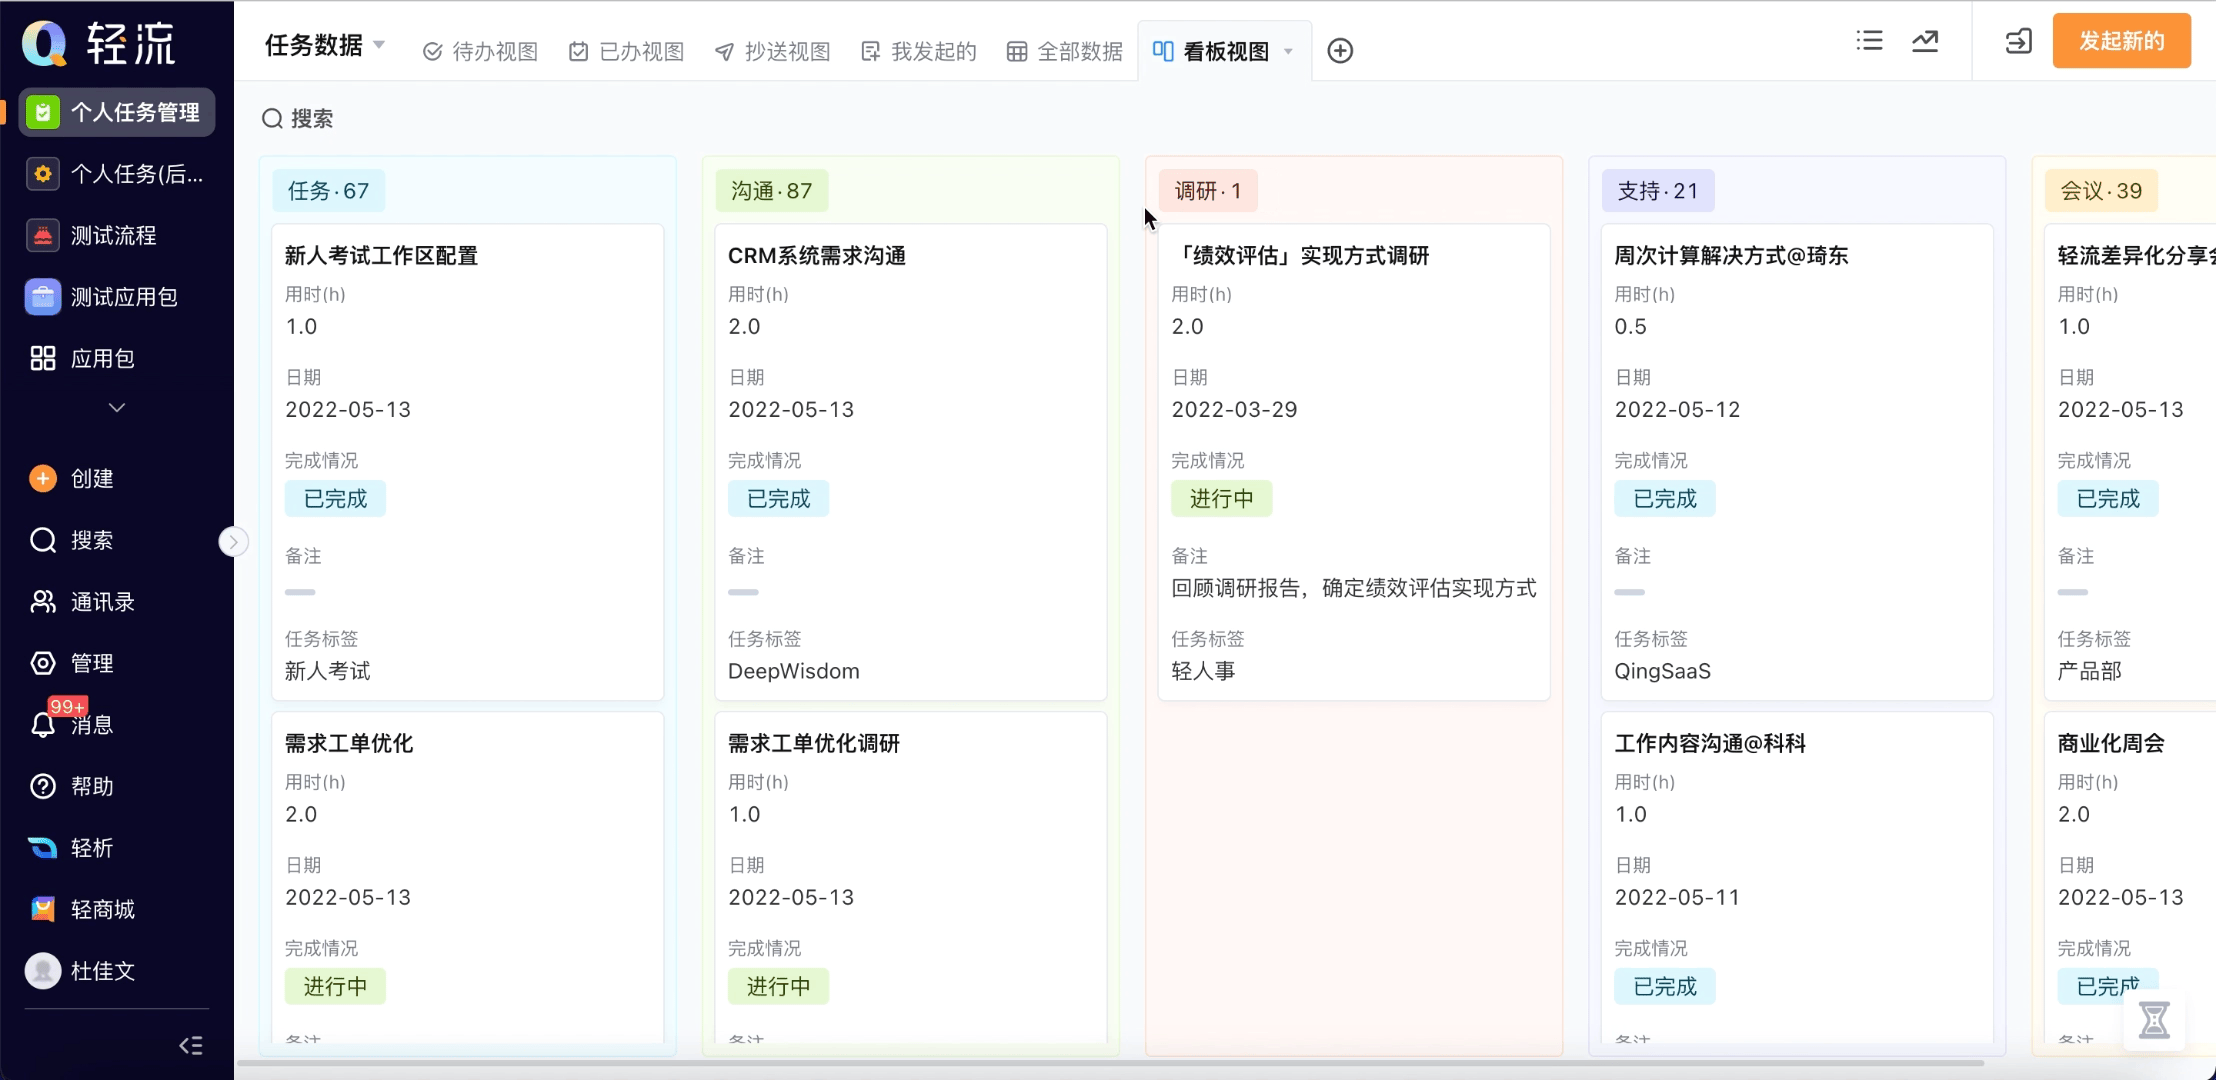Switch to 待办视图 tab
Screen dimensions: 2216x1080
pyautogui.click(x=481, y=51)
